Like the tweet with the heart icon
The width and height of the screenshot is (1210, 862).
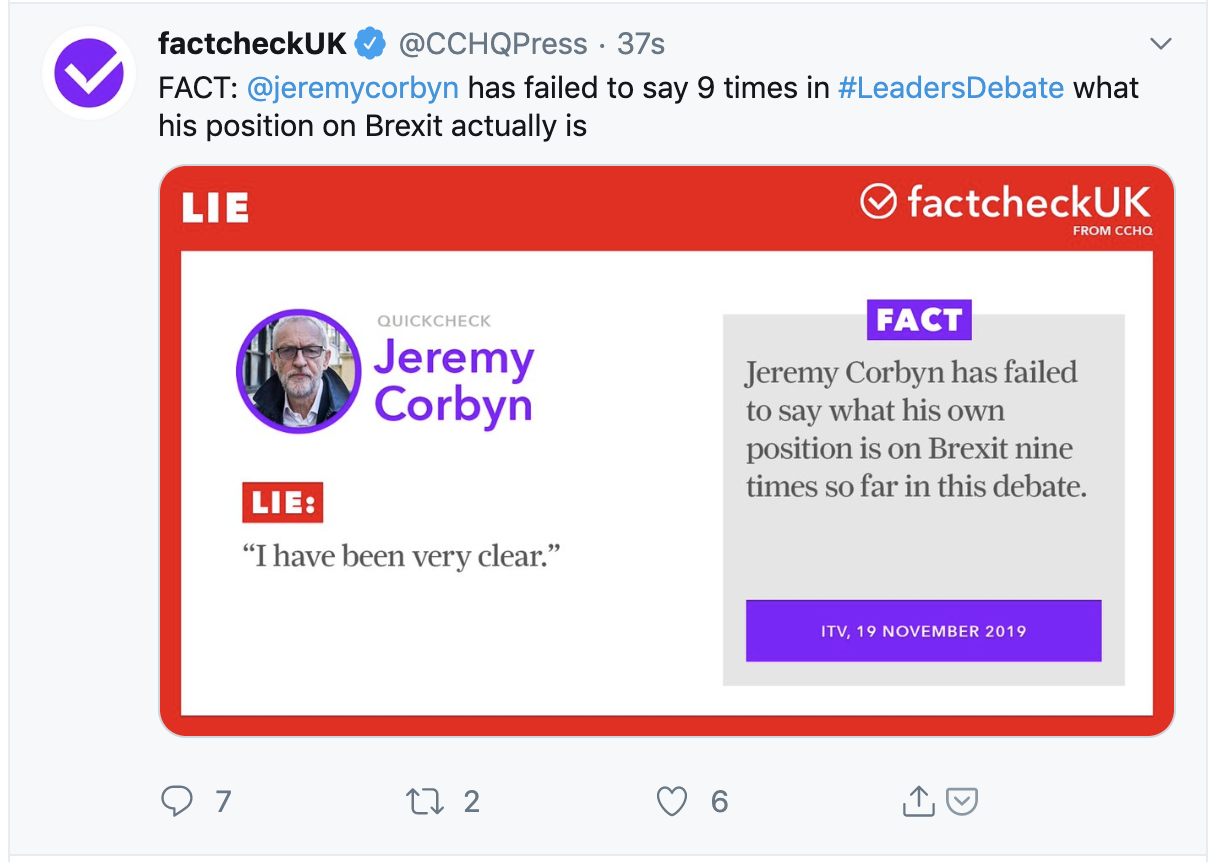[x=672, y=801]
